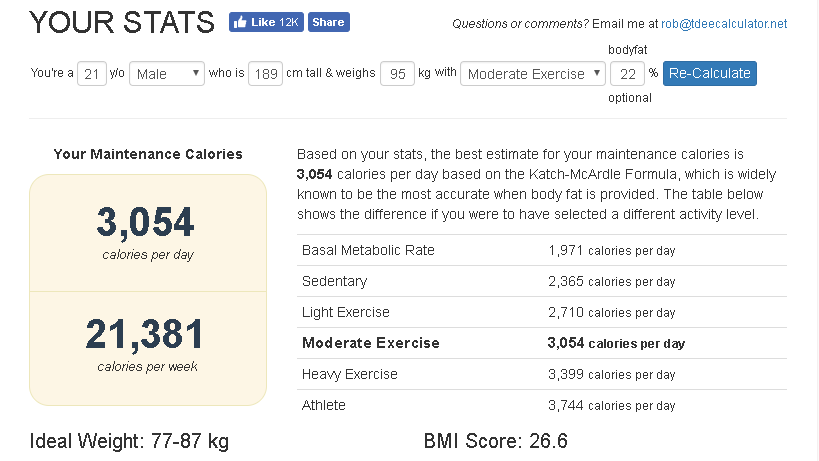Select the Light Exercise table row
This screenshot has width=819, height=461.
[x=542, y=312]
